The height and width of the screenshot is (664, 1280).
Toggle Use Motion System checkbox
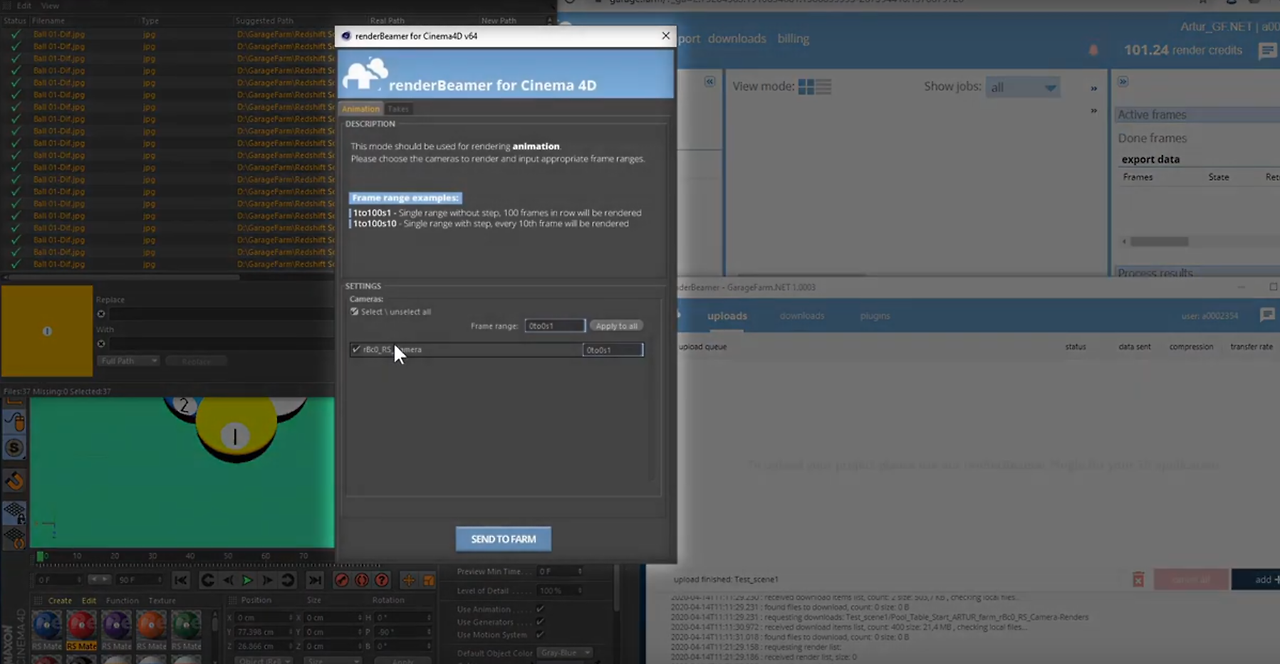pyautogui.click(x=540, y=635)
